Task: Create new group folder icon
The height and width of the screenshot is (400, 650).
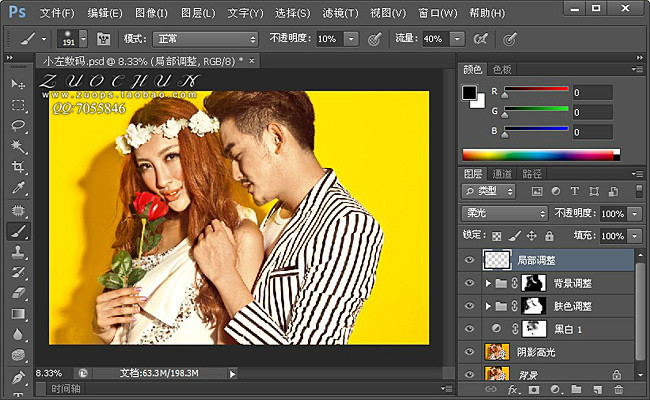Action: pos(576,389)
